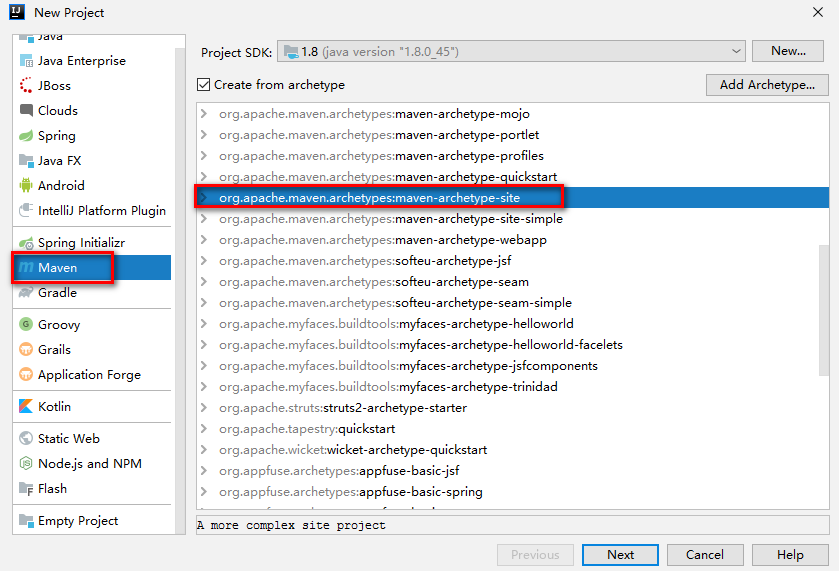Viewport: 839px width, 571px height.
Task: Click the project type list scrollbar
Action: click(180, 289)
